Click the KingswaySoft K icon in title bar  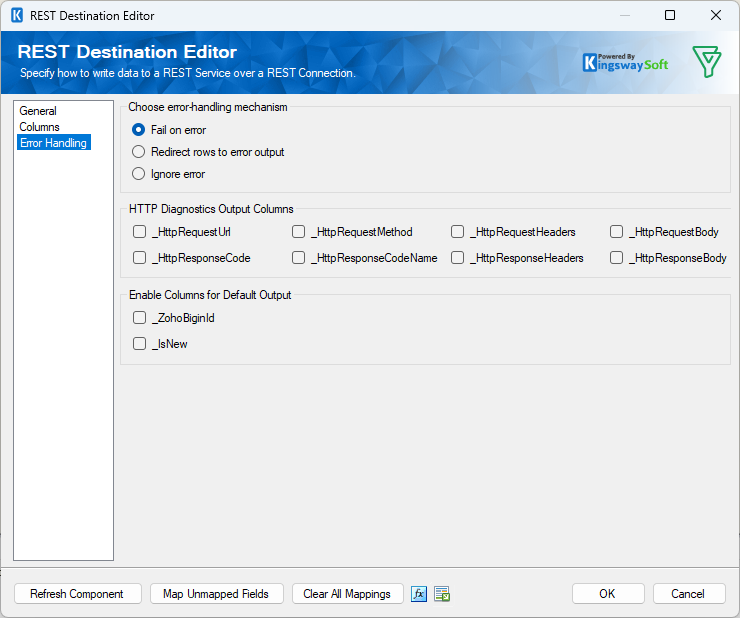coord(17,16)
